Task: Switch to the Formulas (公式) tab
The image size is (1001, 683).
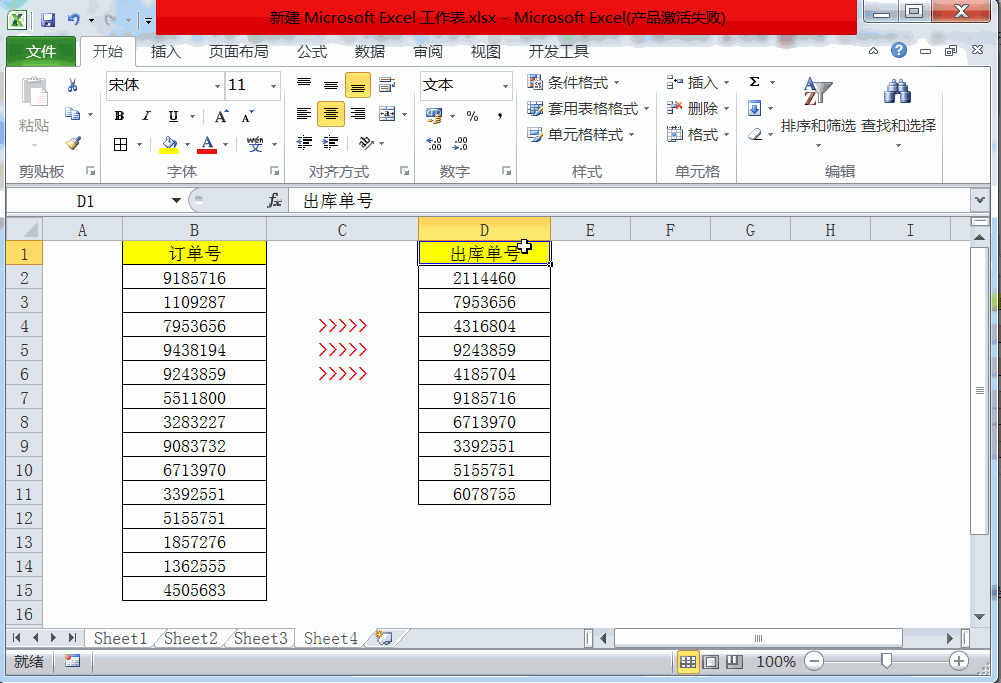Action: (x=312, y=52)
